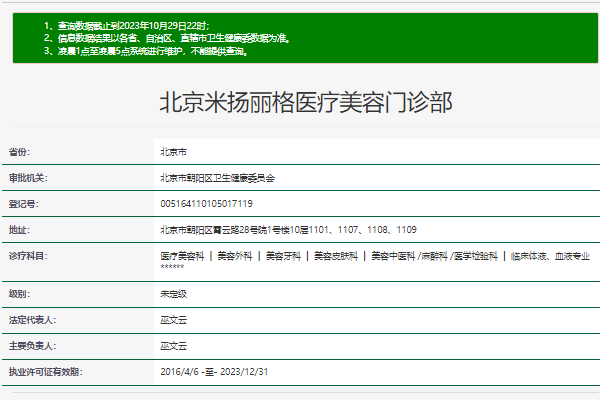Click notice line about 凌晨1点至凌晨5点 maintenance
This screenshot has width=600, height=400.
coord(146,51)
